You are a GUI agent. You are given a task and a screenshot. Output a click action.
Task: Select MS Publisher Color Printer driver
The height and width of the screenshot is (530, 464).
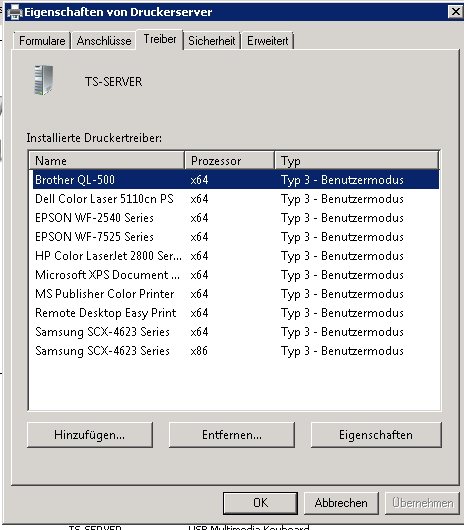click(236, 294)
